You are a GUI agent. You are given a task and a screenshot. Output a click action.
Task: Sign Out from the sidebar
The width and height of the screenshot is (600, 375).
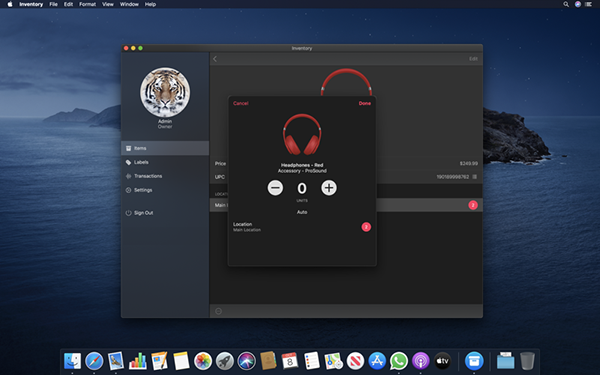point(165,213)
